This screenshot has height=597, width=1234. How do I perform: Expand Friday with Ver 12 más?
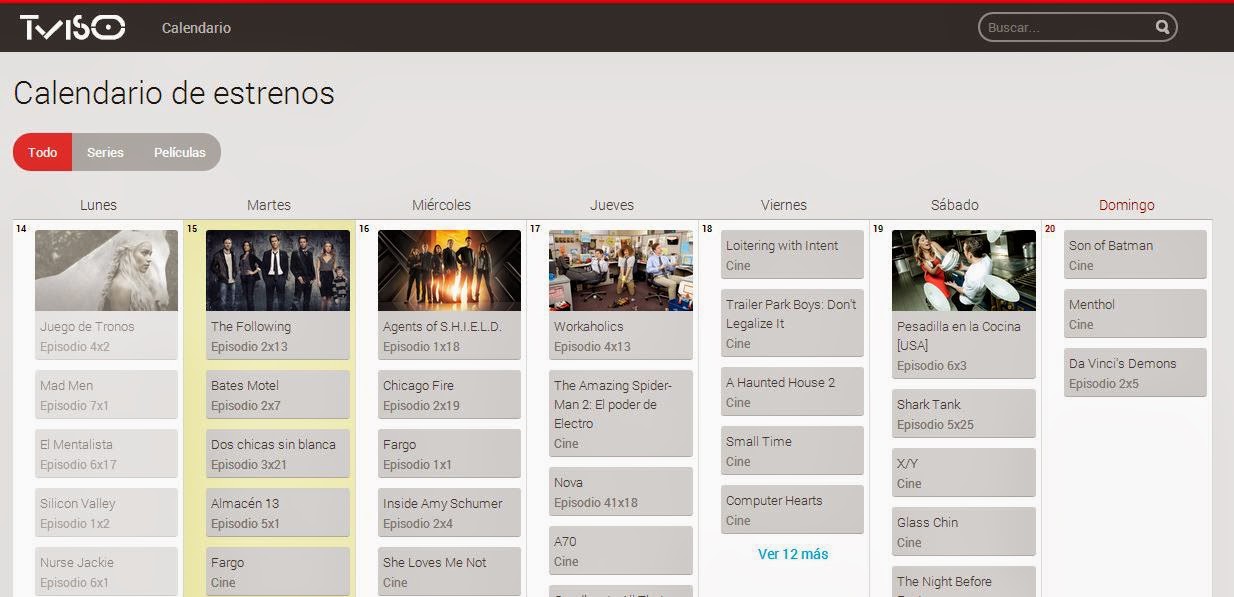793,553
